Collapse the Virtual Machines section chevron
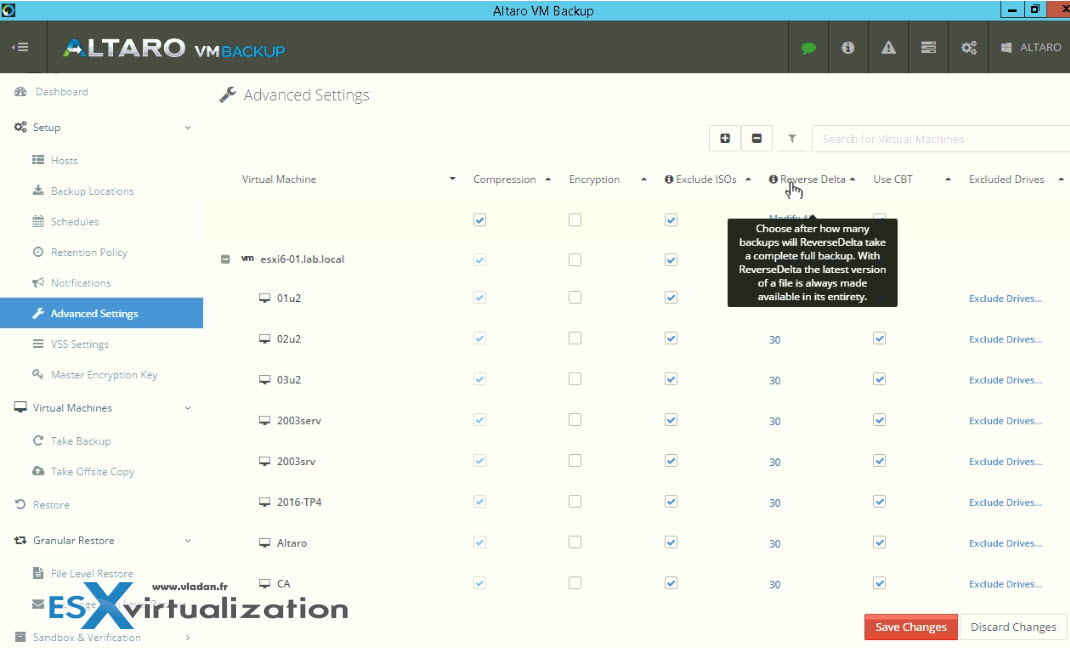The image size is (1070, 648). click(188, 408)
